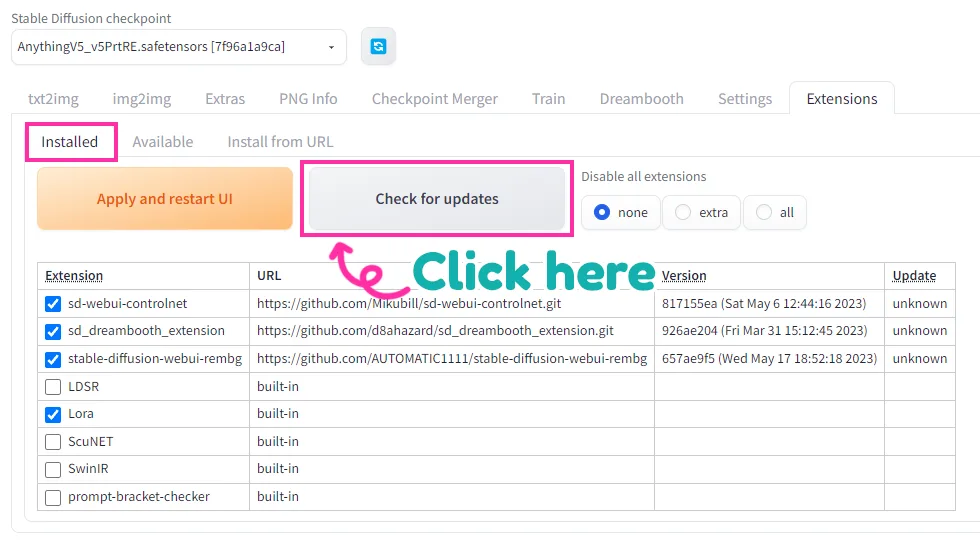Screen dimensions: 980x540
Task: Open the Stable Diffusion checkpoint dropdown
Action: pos(179,47)
